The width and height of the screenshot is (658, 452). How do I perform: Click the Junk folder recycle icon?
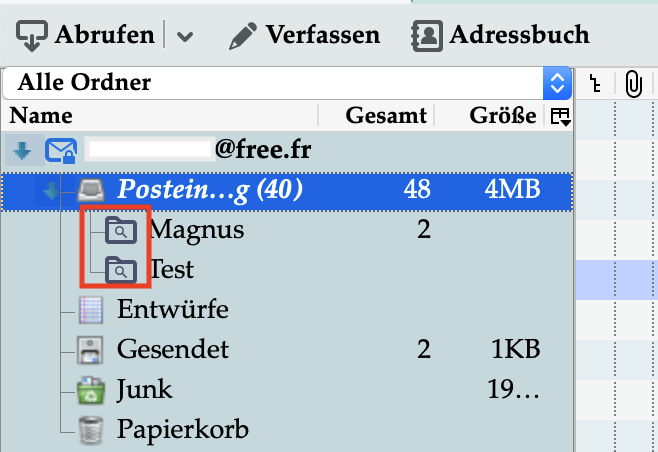[x=92, y=389]
